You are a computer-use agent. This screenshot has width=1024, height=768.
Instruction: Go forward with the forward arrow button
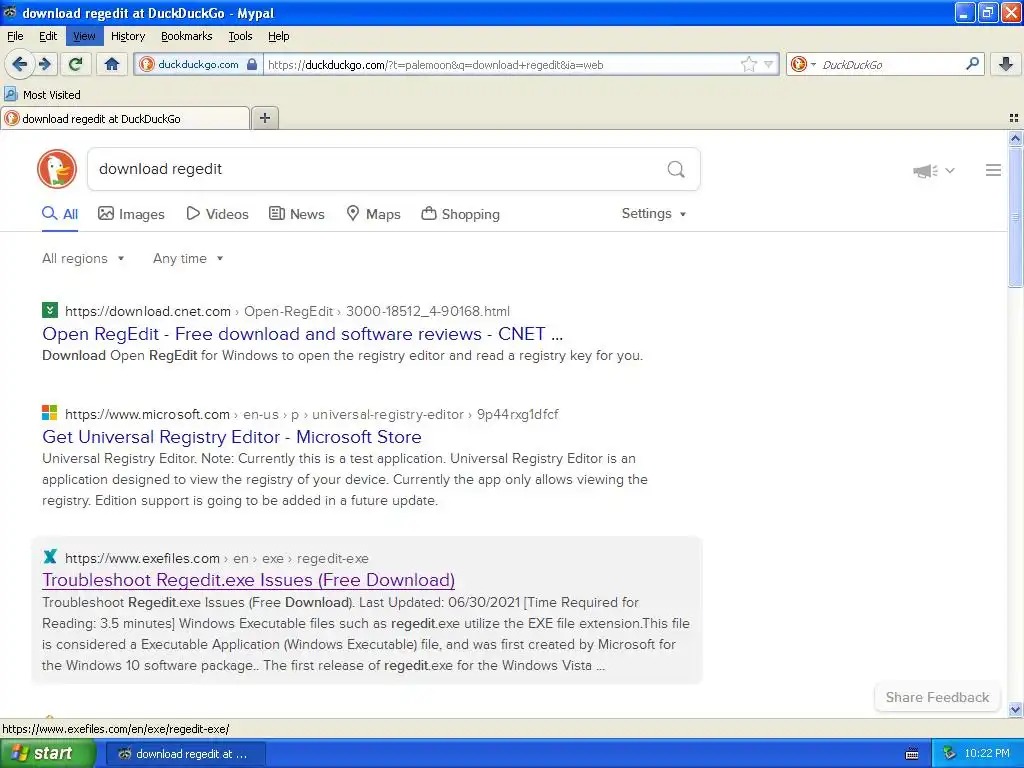pyautogui.click(x=44, y=64)
